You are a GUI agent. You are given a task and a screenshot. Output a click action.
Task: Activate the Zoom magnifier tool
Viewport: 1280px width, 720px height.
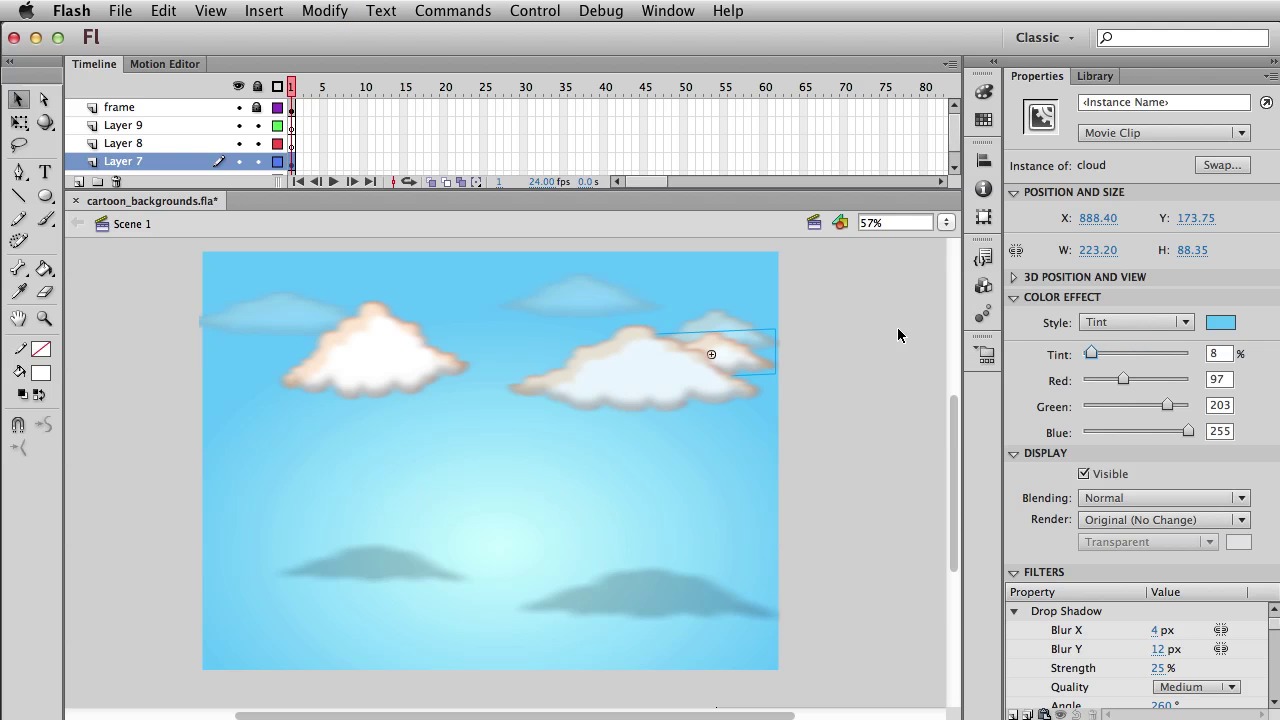coord(45,318)
